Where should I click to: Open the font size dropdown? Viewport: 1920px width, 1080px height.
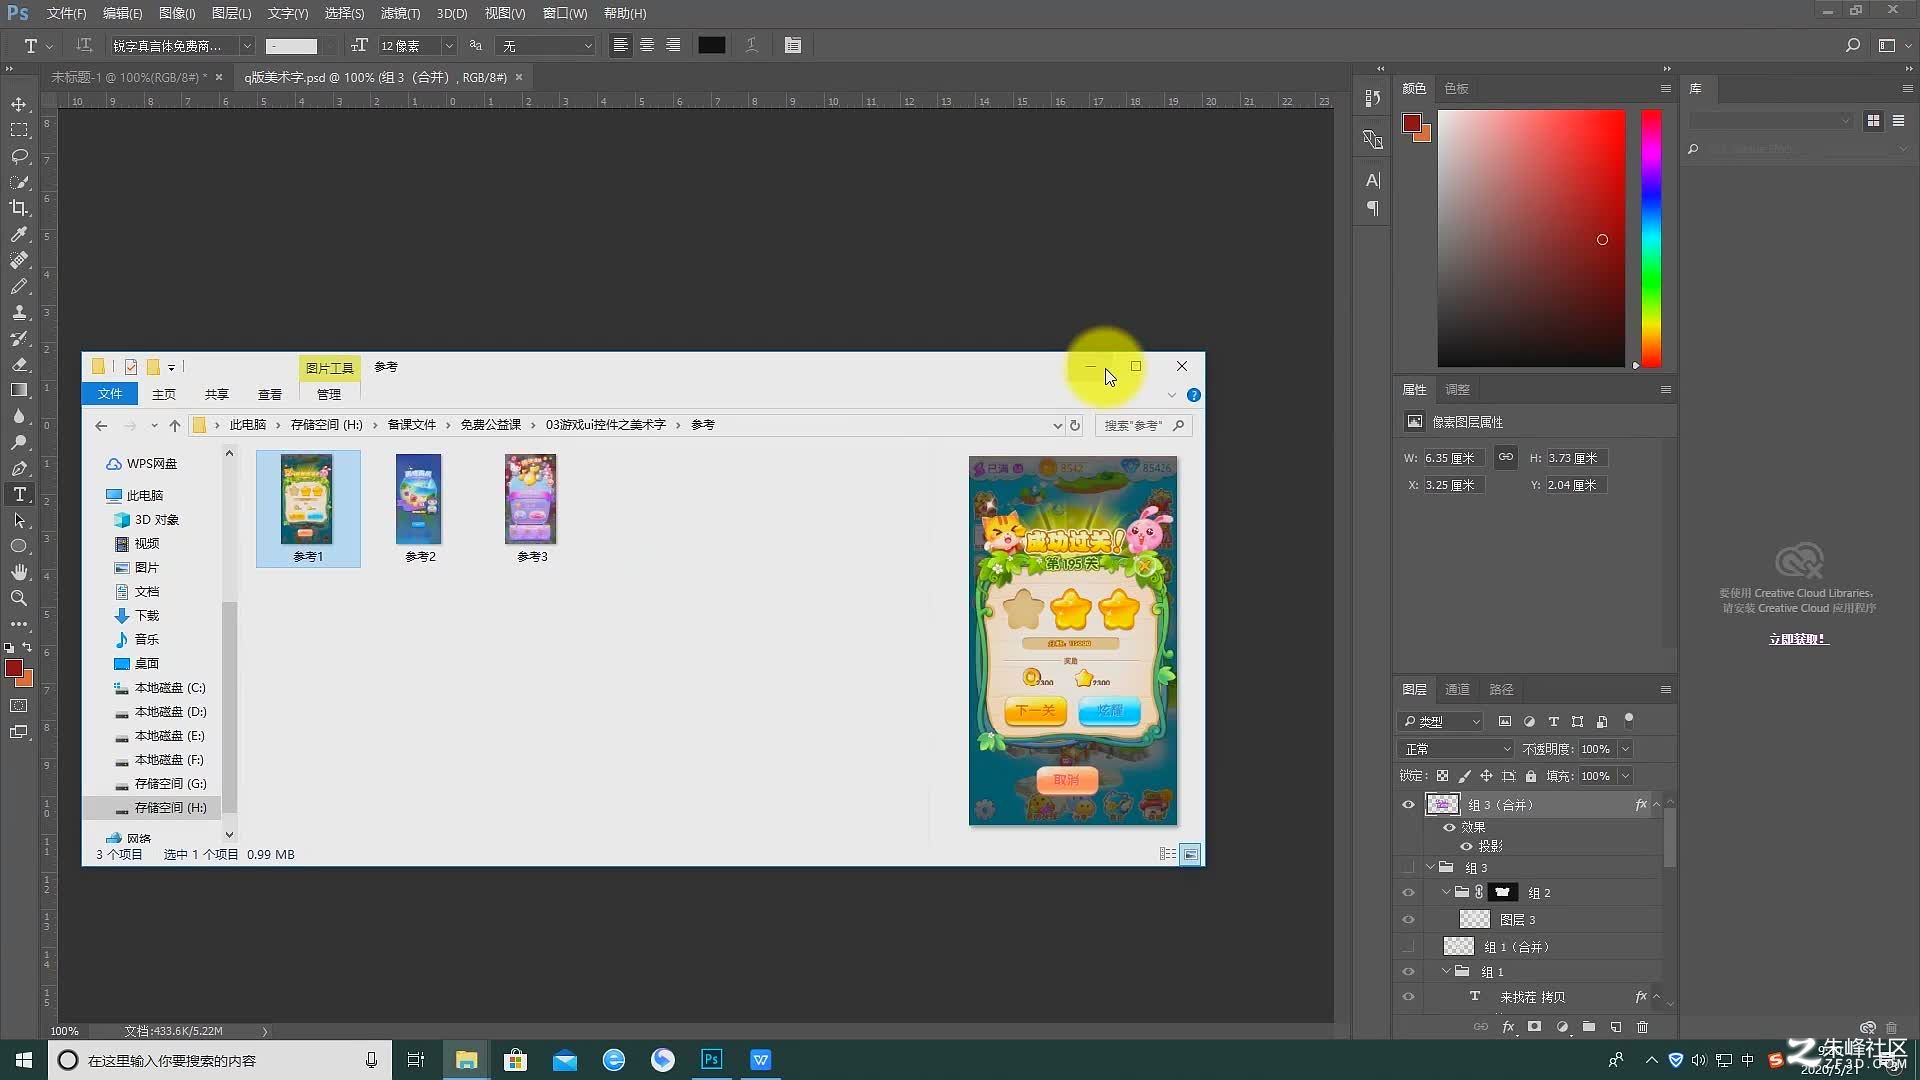[x=449, y=46]
